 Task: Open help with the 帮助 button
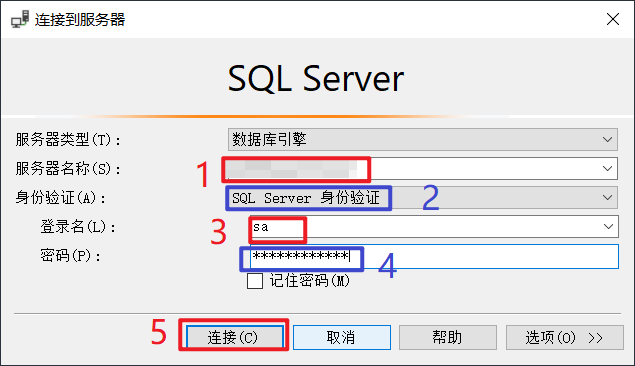point(447,337)
